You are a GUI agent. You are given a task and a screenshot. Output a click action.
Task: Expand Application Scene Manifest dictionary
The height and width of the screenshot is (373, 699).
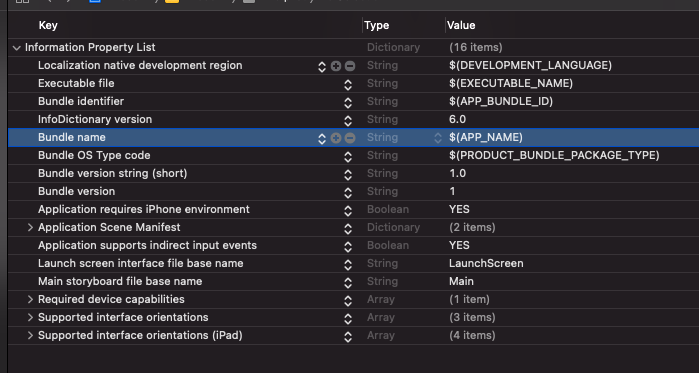30,227
